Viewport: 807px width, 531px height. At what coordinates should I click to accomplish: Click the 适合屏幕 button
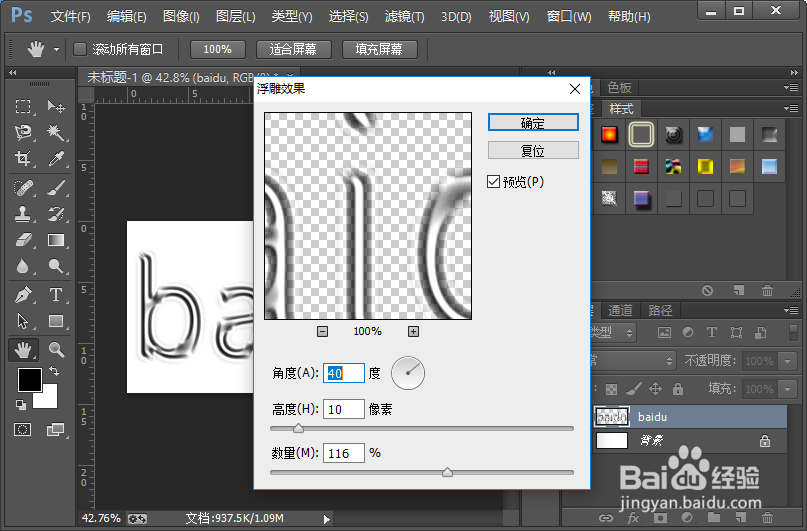(x=293, y=49)
